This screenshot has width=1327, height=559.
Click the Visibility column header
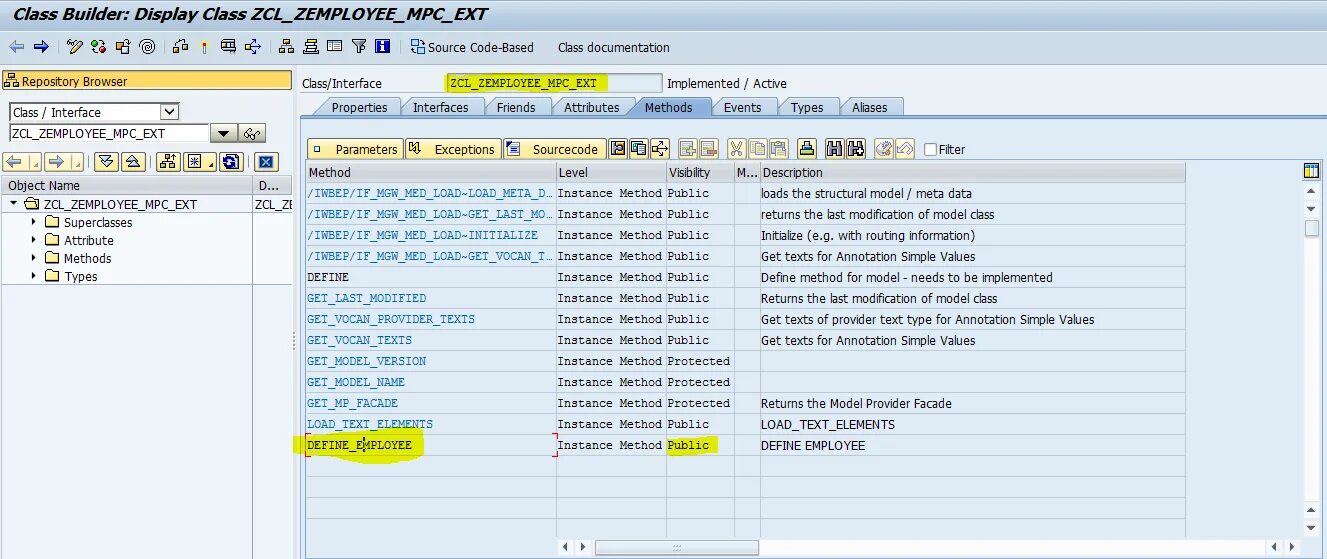700,172
